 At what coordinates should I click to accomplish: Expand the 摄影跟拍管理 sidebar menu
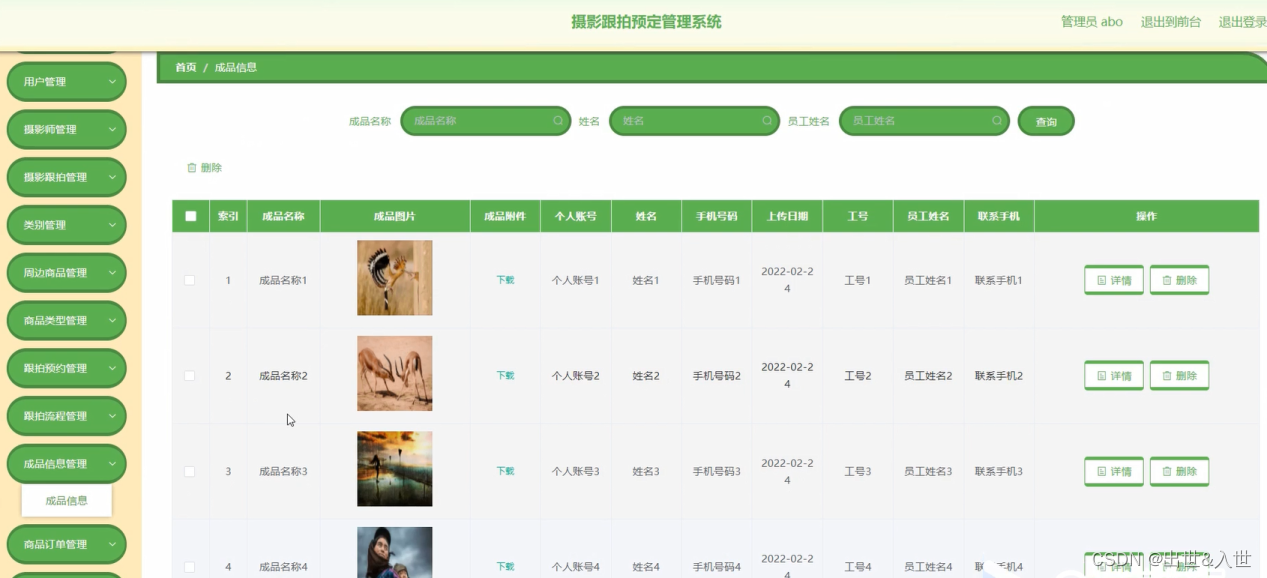pyautogui.click(x=67, y=177)
